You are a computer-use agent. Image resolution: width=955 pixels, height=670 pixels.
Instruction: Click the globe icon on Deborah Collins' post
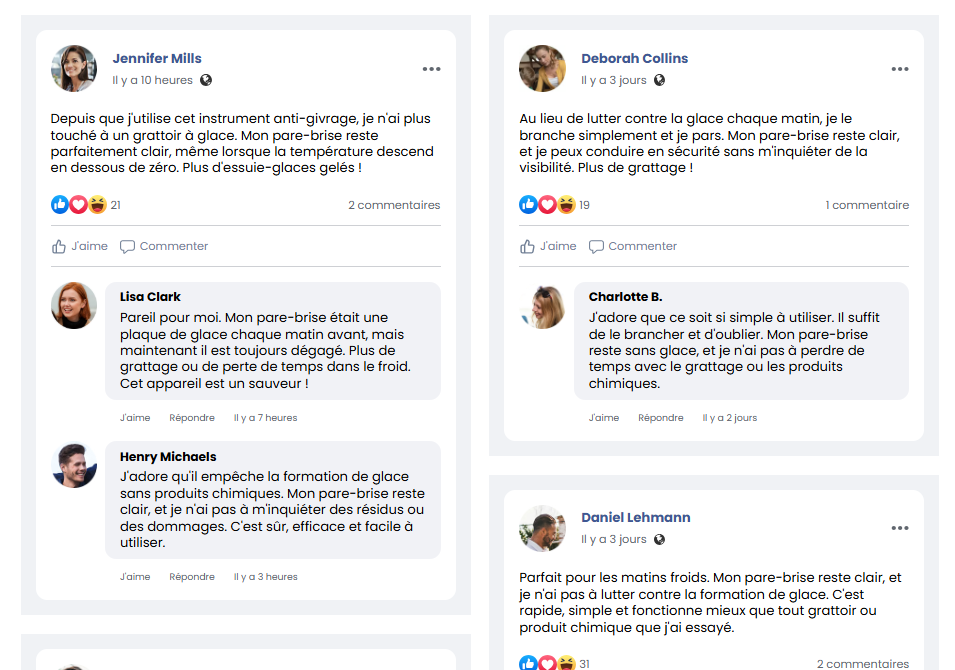pyautogui.click(x=659, y=80)
